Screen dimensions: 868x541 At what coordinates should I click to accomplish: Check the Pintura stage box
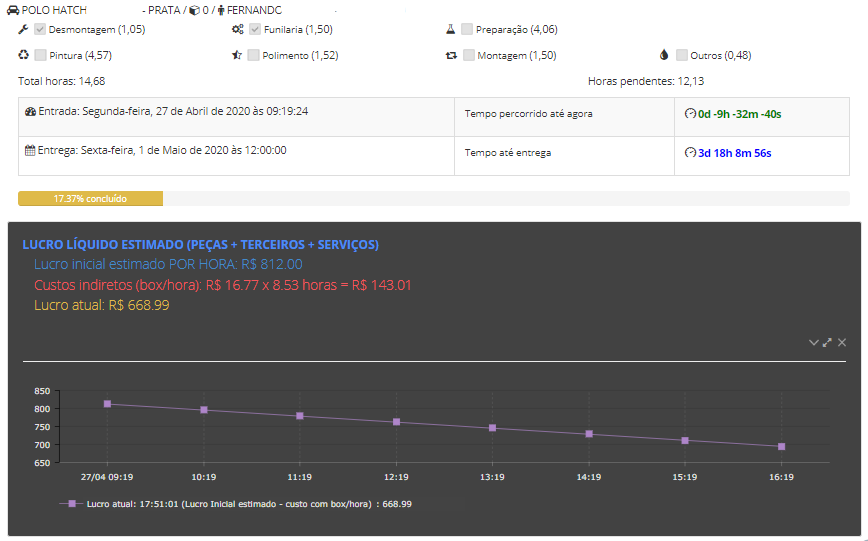pyautogui.click(x=41, y=56)
